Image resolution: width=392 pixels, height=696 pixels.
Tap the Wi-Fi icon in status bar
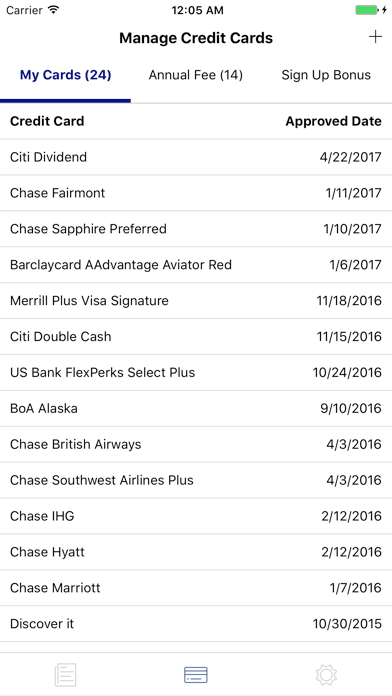53,10
